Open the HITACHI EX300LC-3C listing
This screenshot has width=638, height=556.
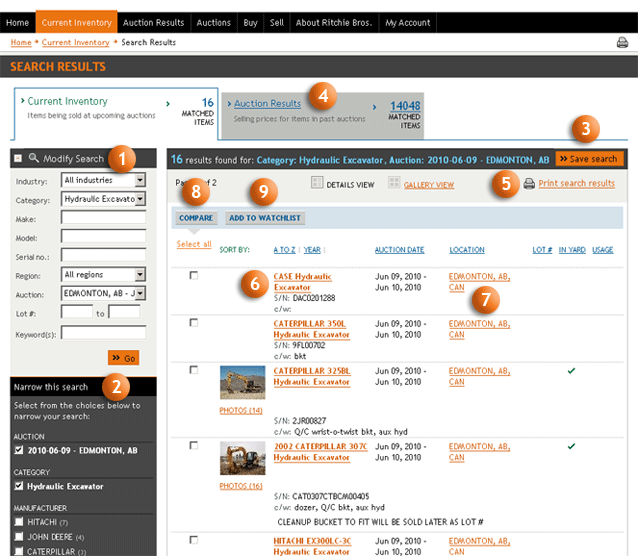[312, 546]
